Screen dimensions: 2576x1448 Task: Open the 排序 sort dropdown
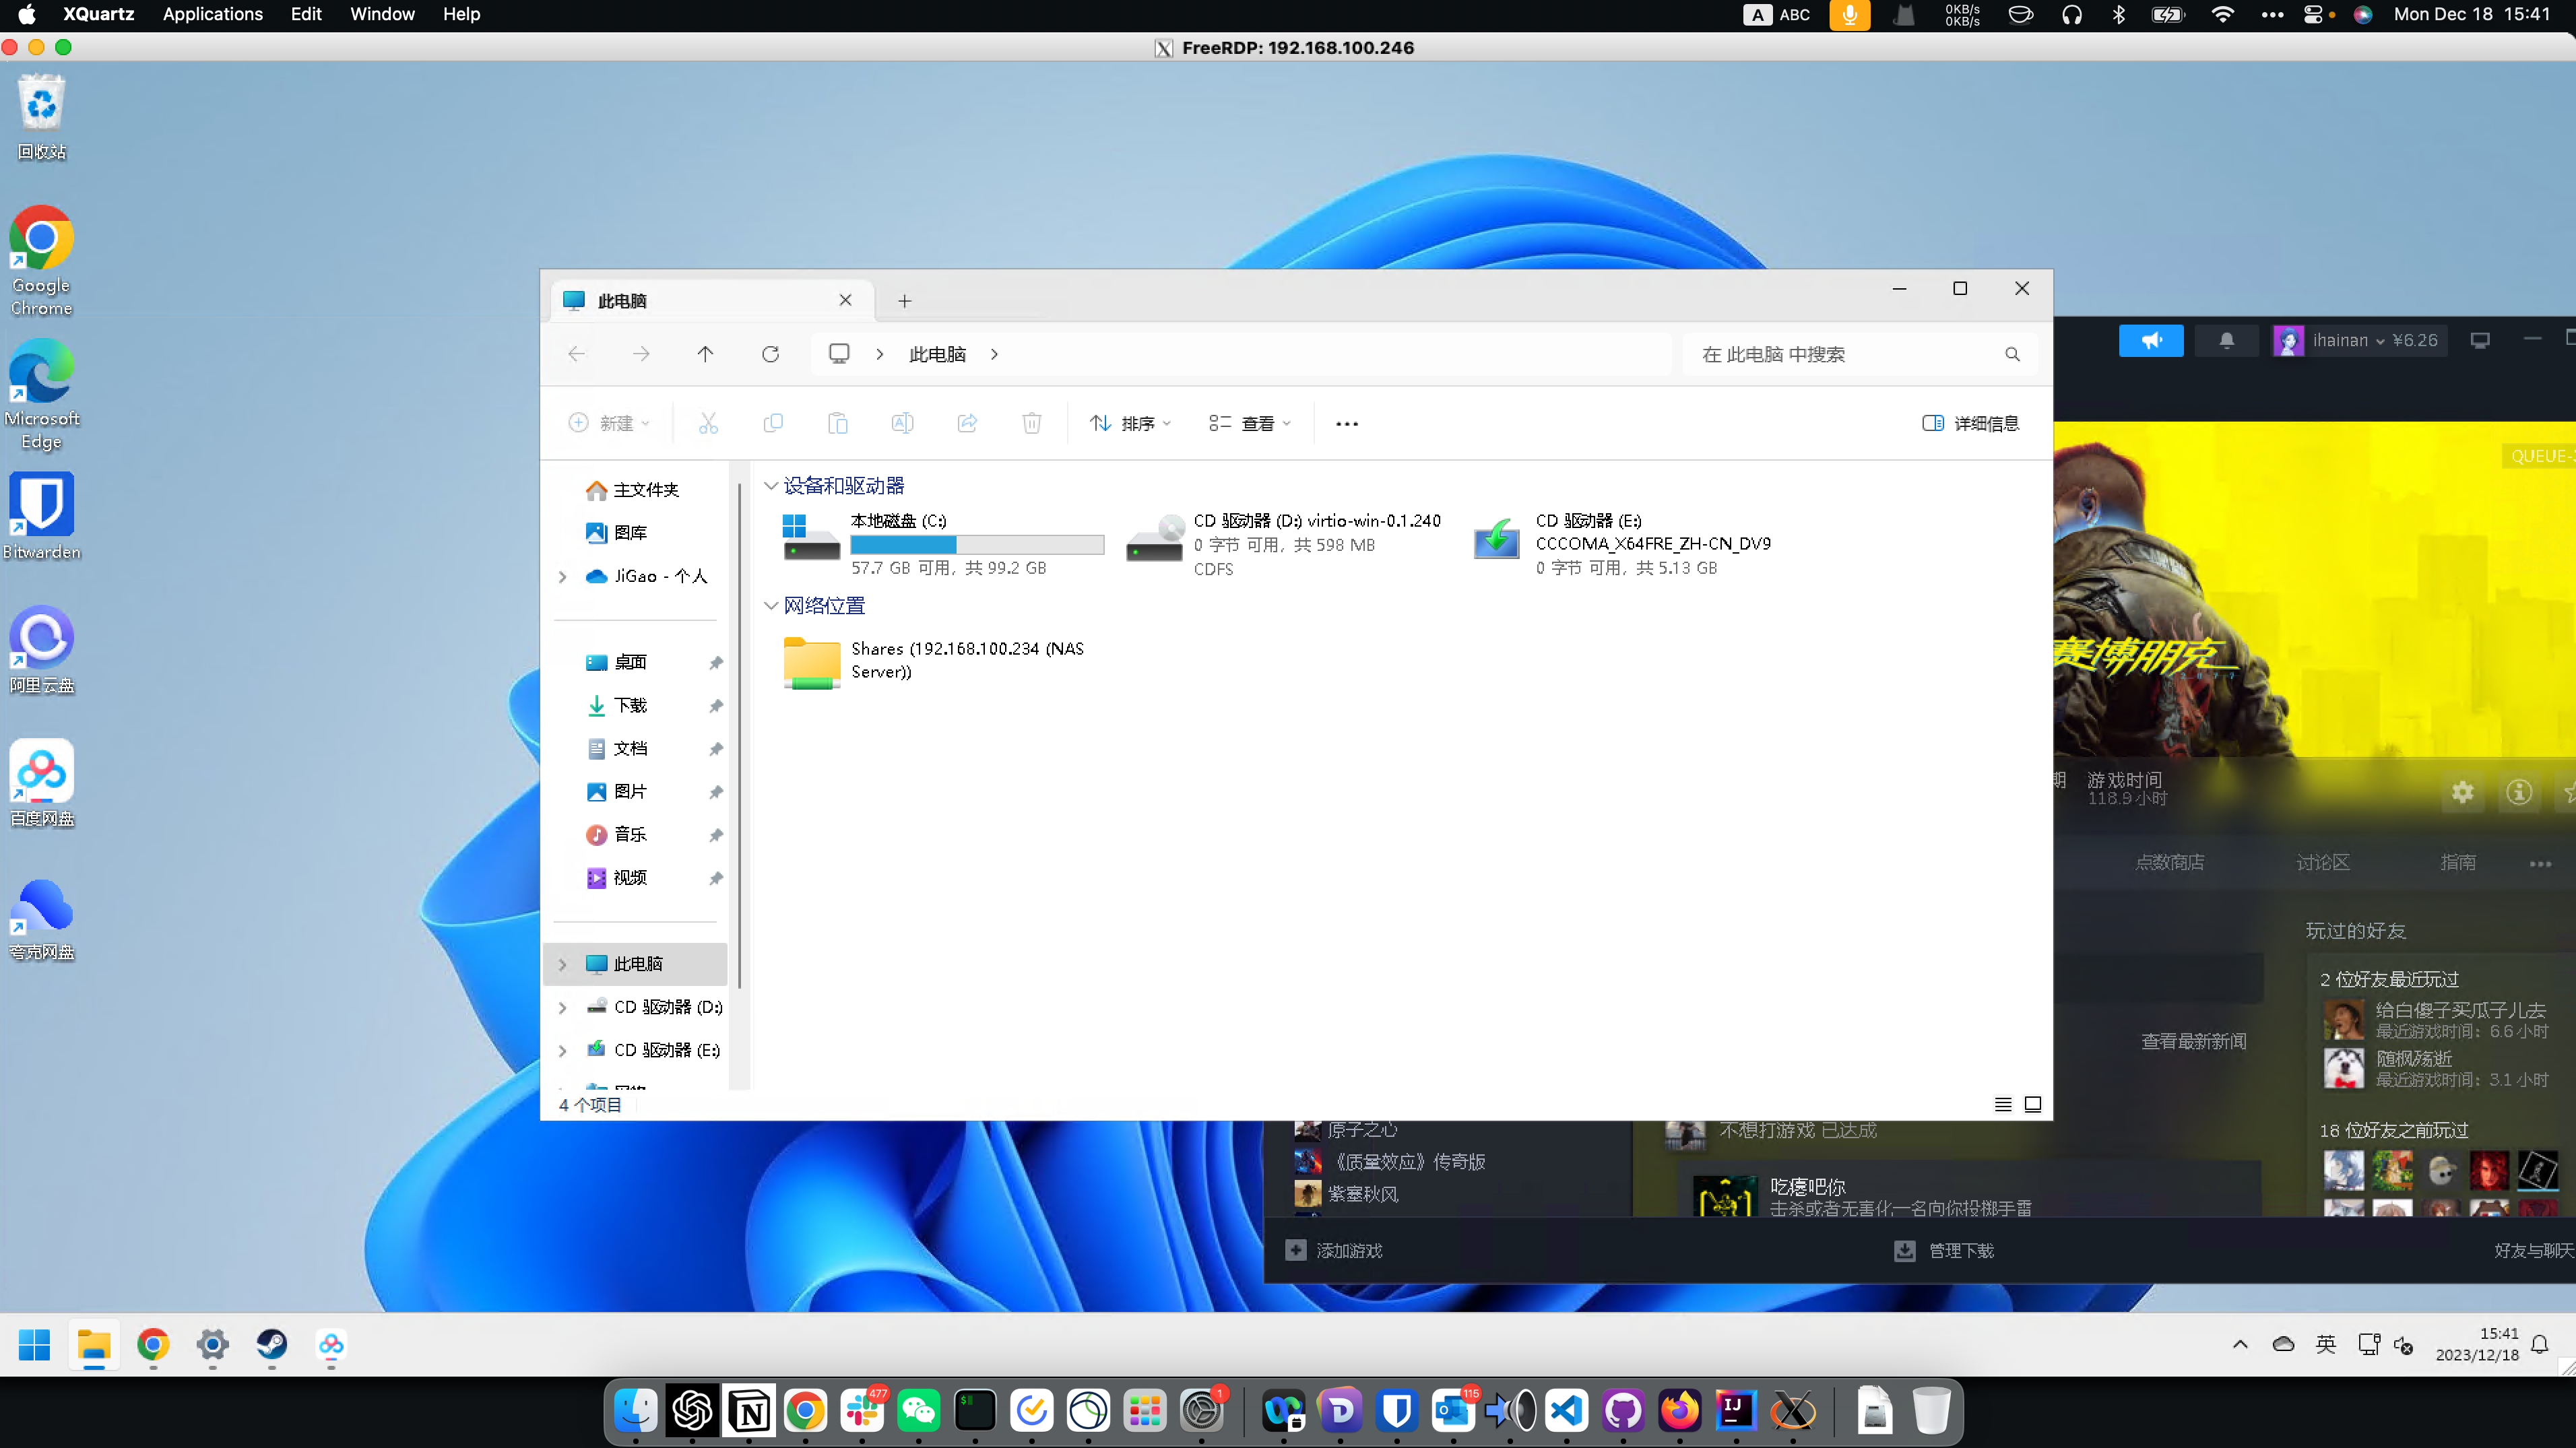pyautogui.click(x=1130, y=423)
